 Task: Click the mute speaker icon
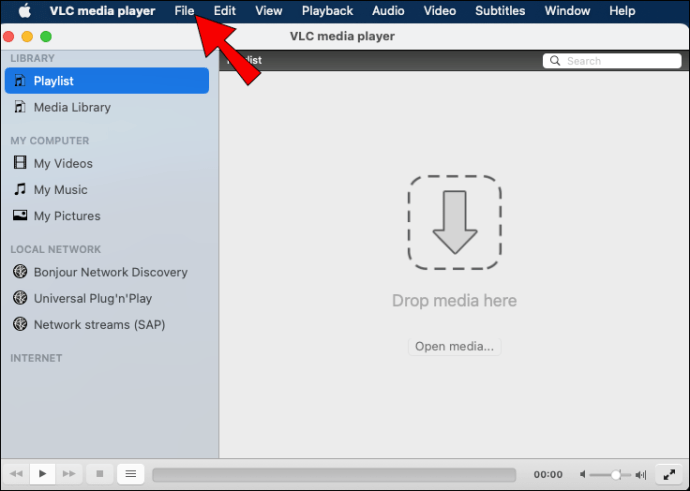pyautogui.click(x=581, y=474)
